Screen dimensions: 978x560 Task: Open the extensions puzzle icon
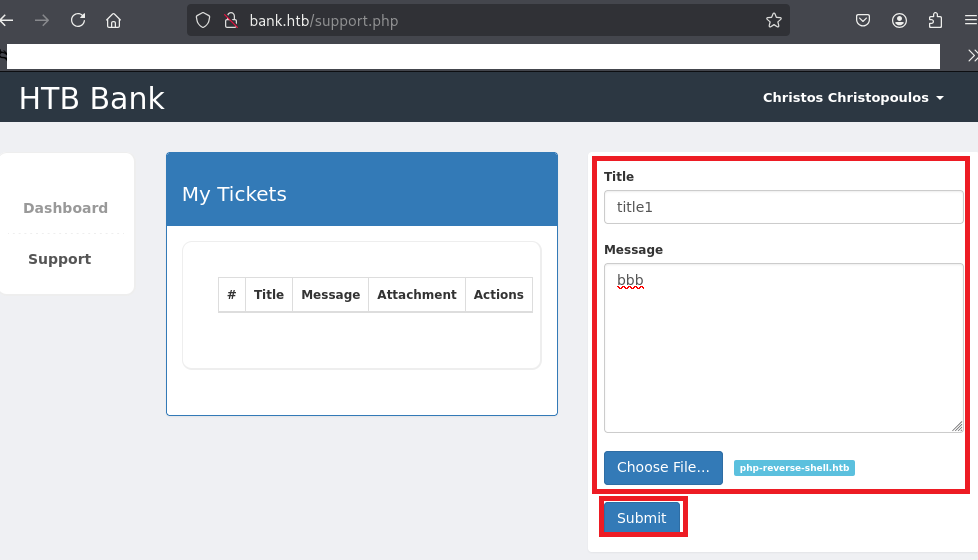click(935, 20)
